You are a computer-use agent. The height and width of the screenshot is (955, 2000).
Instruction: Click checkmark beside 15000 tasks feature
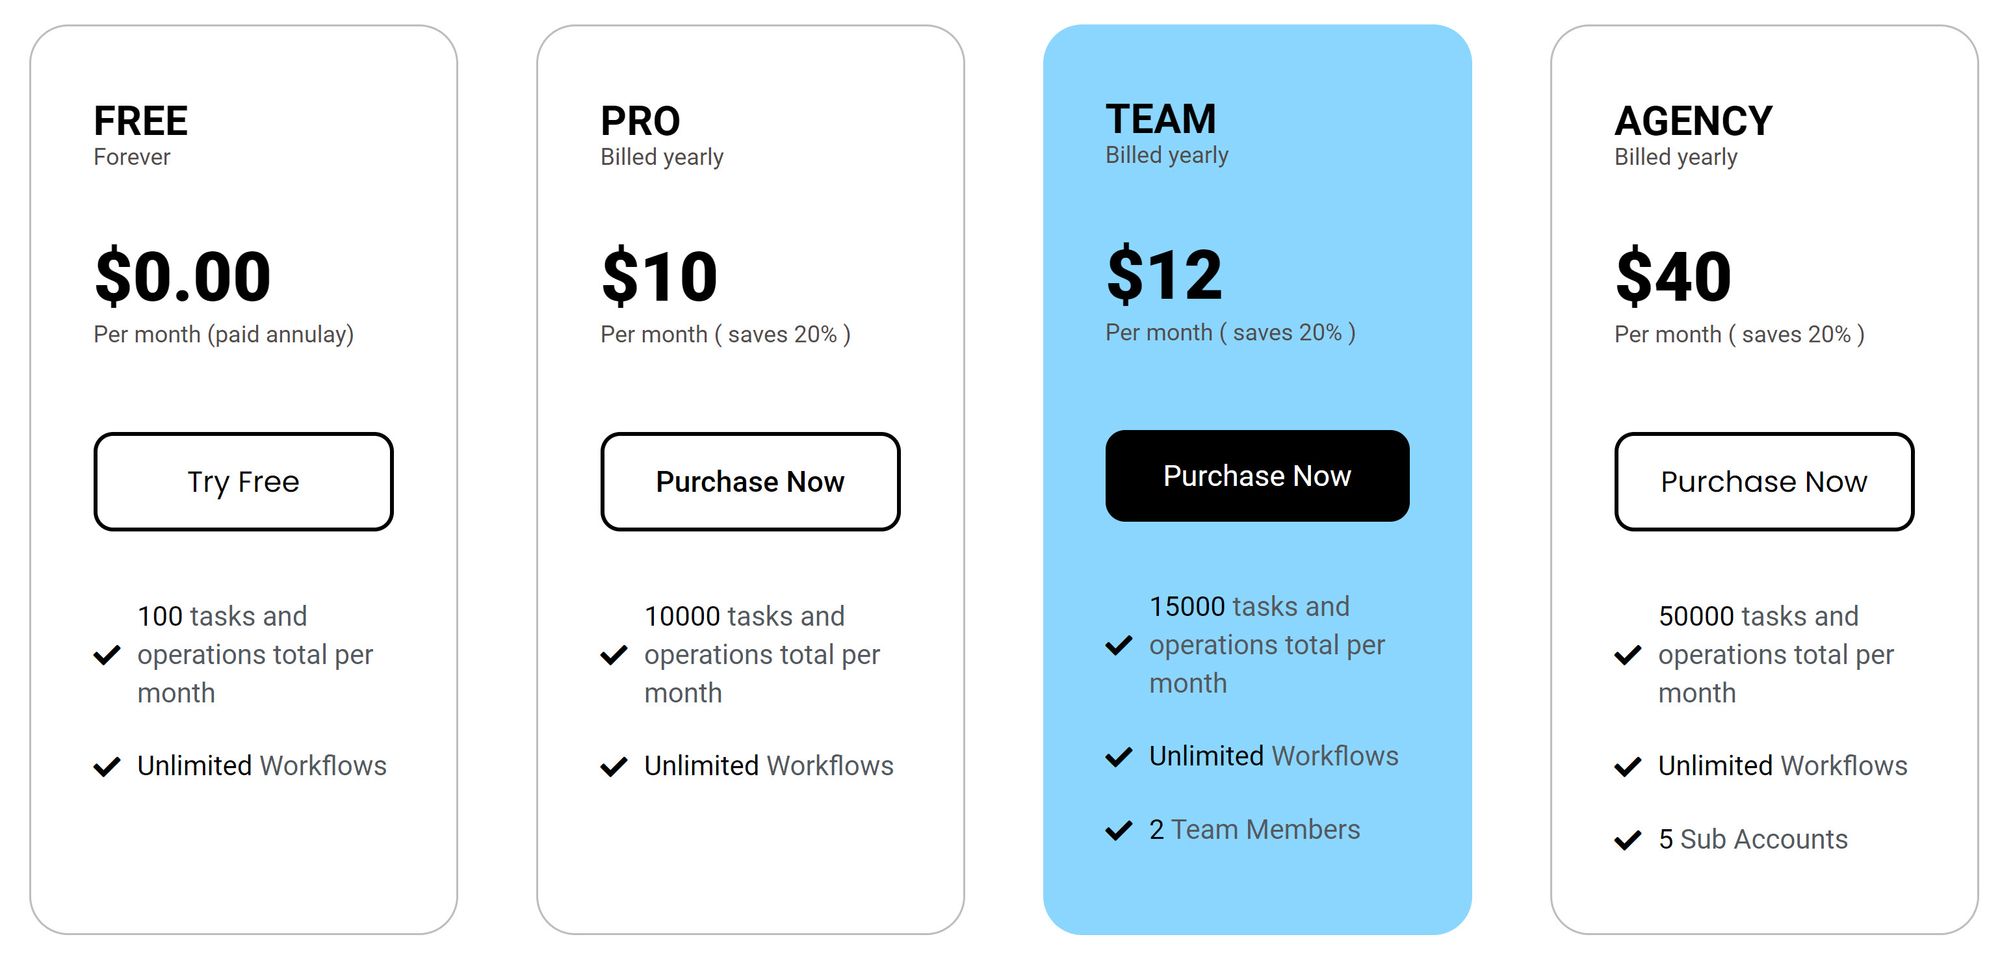[x=1119, y=645]
